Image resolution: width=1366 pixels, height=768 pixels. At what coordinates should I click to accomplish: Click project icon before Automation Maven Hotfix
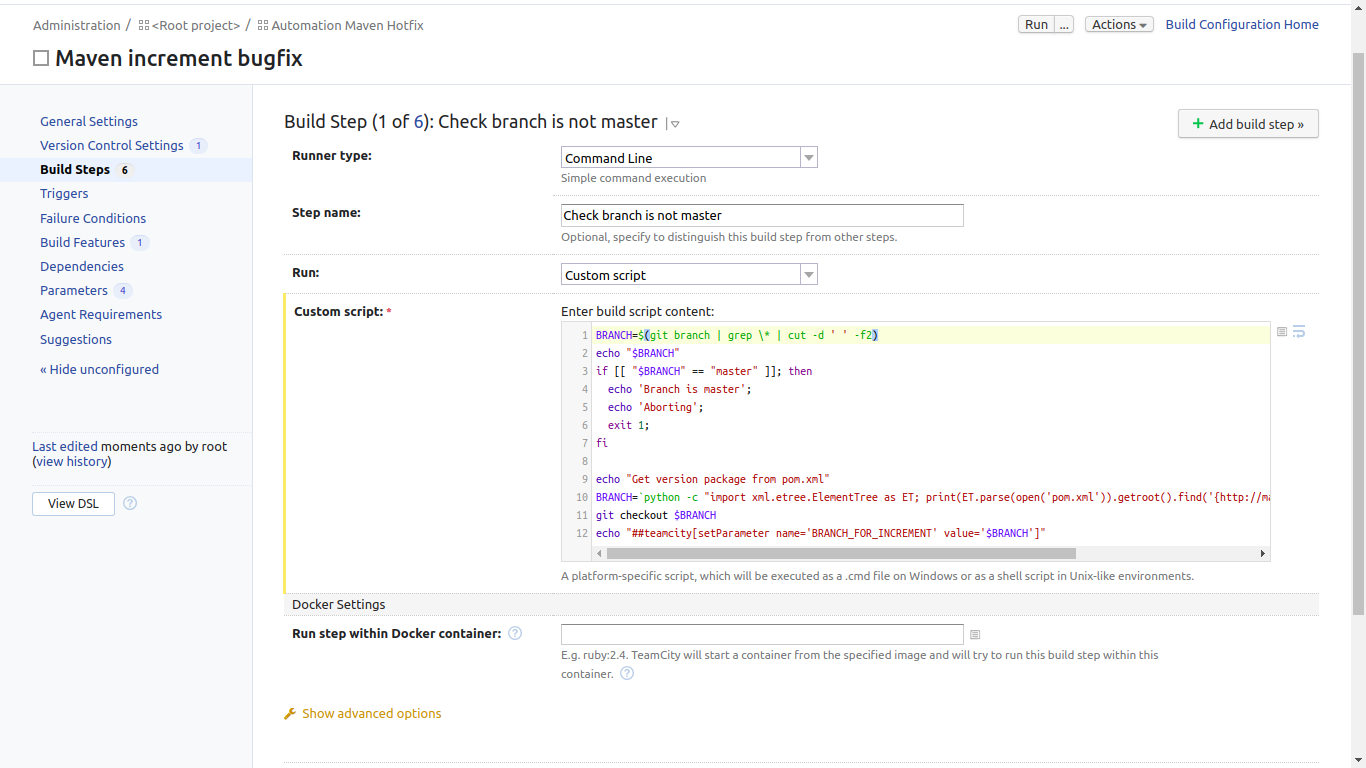263,25
